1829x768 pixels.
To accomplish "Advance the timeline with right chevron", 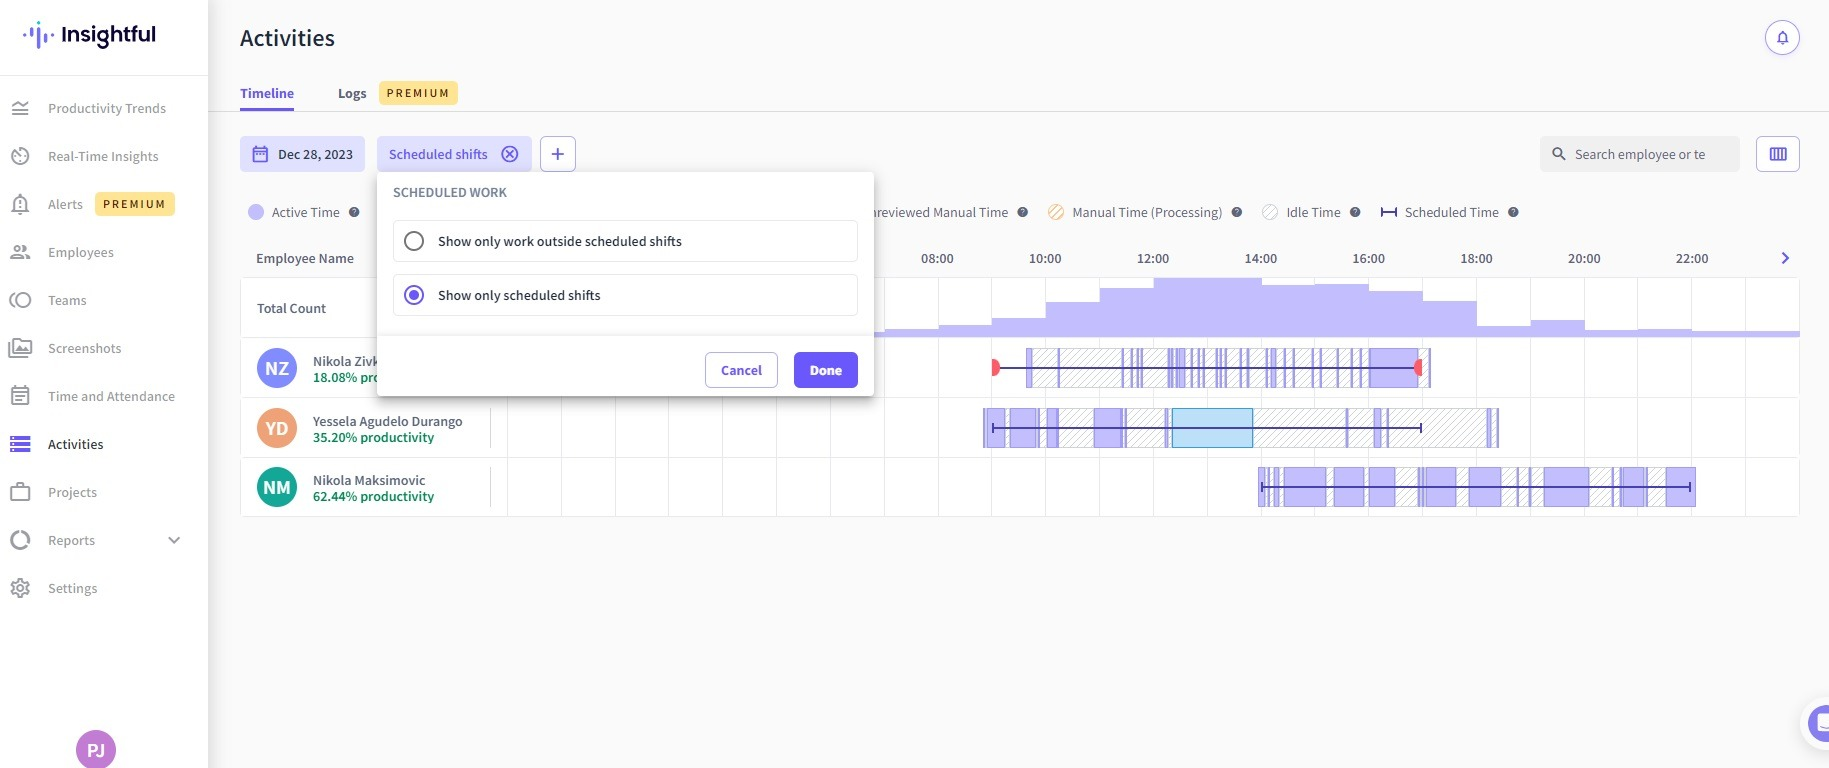I will click(x=1785, y=258).
